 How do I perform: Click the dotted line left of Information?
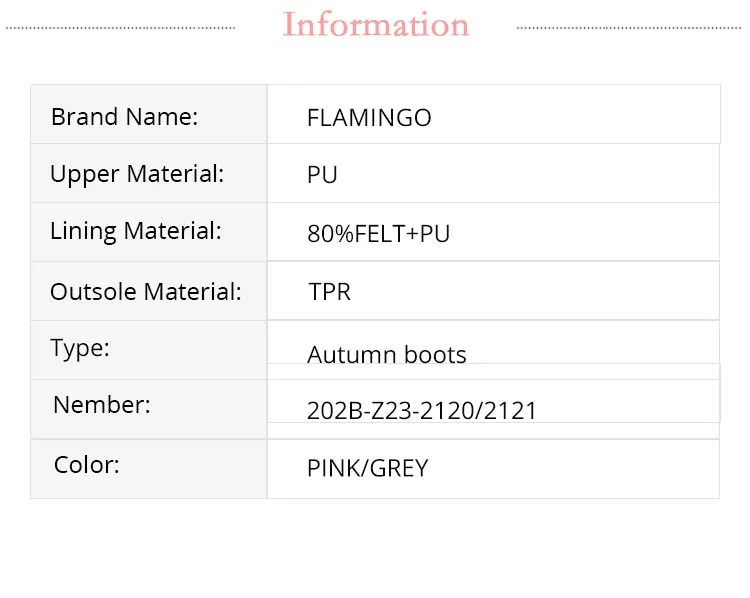[x=120, y=28]
